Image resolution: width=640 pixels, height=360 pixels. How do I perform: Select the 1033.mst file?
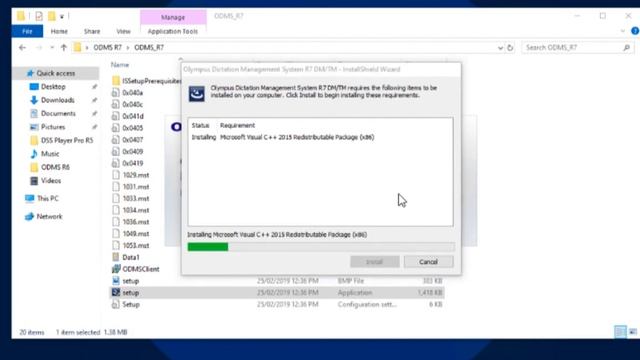(136, 198)
